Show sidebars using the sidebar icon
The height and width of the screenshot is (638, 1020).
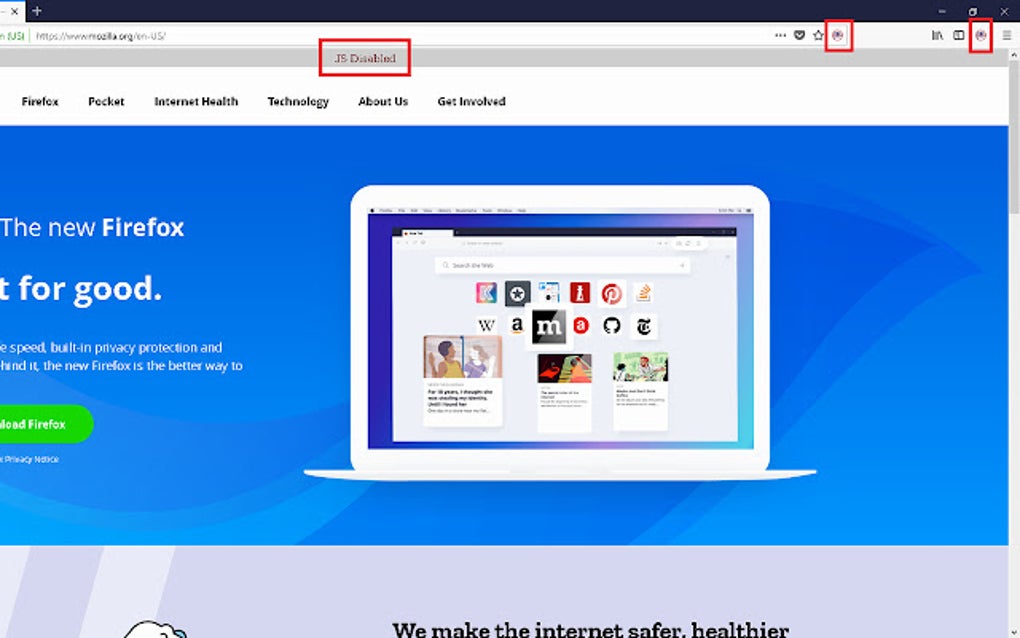point(959,35)
